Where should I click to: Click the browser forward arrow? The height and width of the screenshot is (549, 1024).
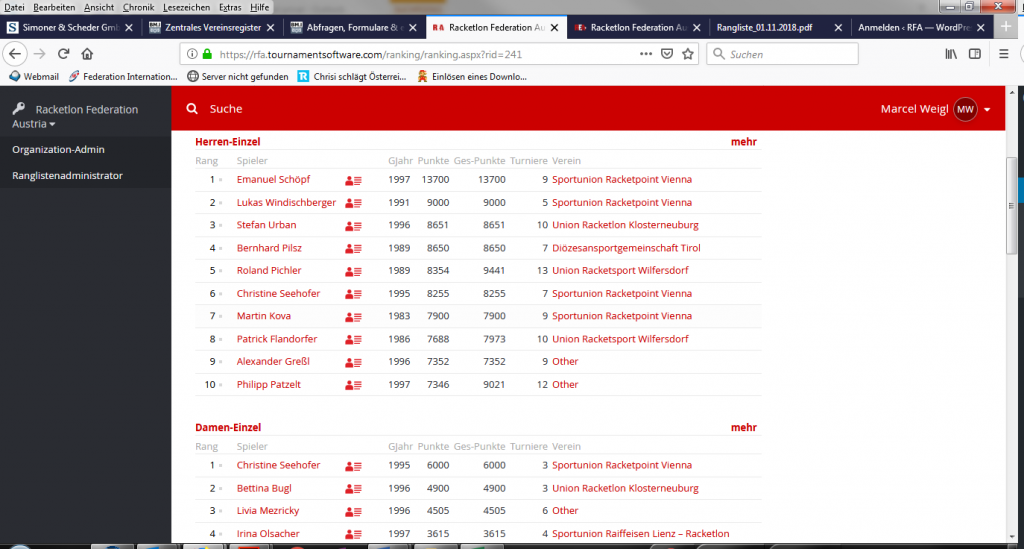pos(39,54)
